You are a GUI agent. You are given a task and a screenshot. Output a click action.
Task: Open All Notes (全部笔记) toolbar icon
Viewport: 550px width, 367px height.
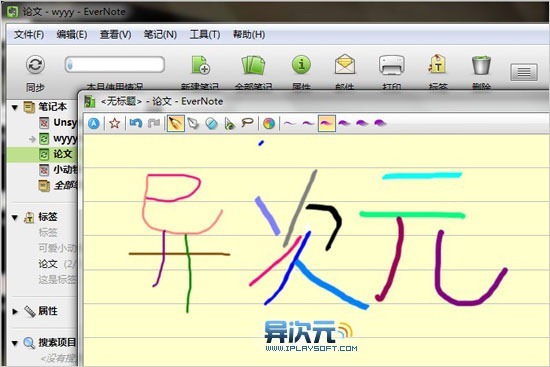pos(253,65)
